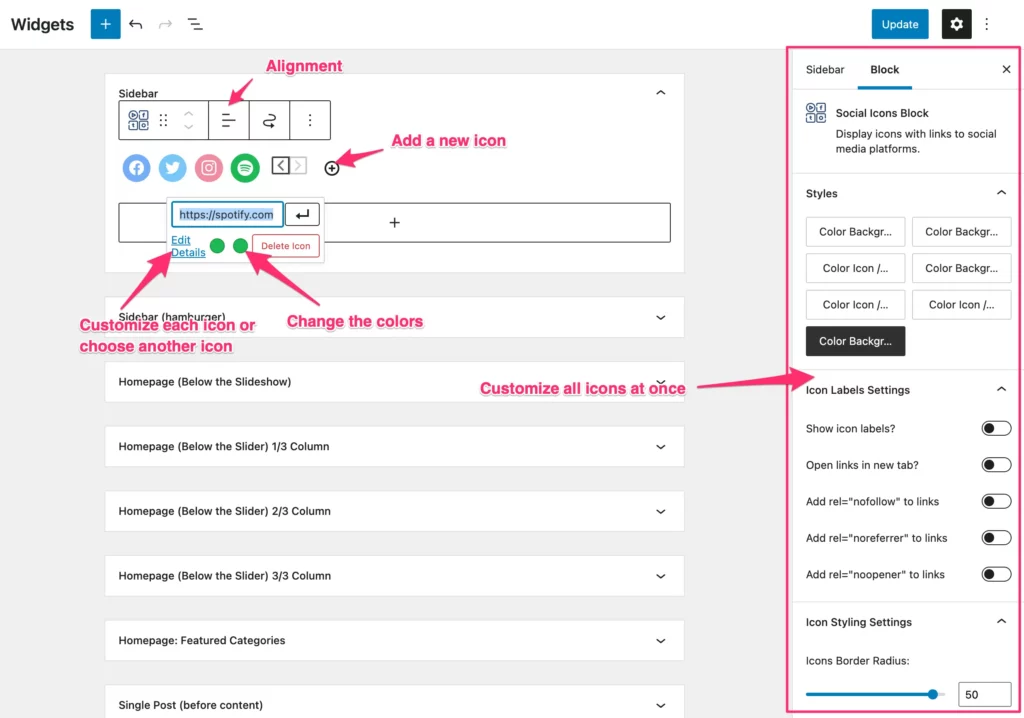Collapse Icon Labels Settings section
The image size is (1024, 718).
pyautogui.click(x=1000, y=389)
